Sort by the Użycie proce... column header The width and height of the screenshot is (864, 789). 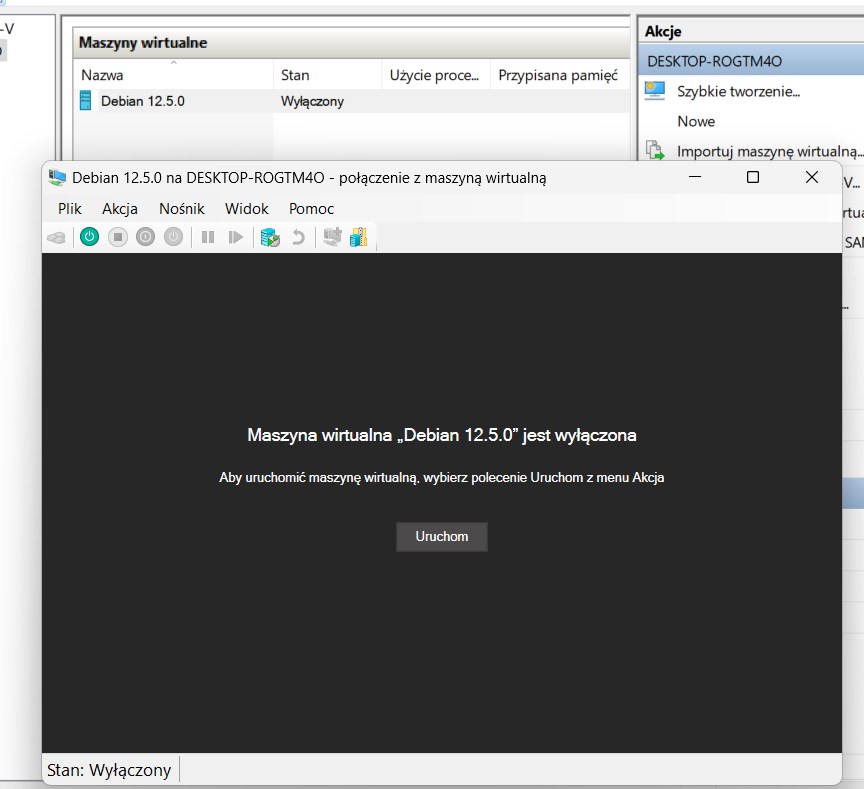(436, 75)
